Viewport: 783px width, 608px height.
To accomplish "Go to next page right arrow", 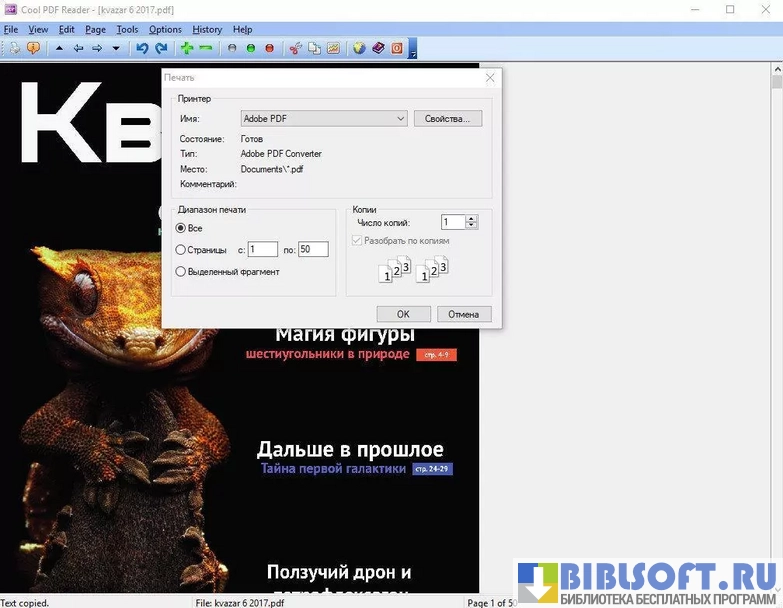I will coord(97,48).
